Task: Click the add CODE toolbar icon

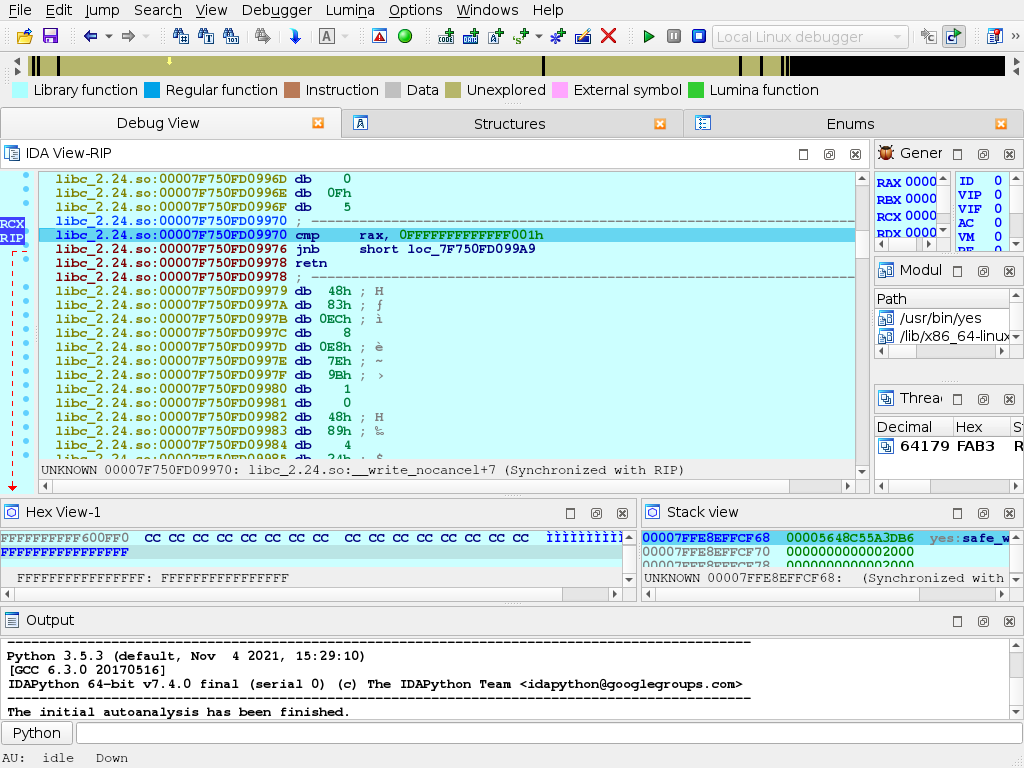Action: click(x=446, y=36)
